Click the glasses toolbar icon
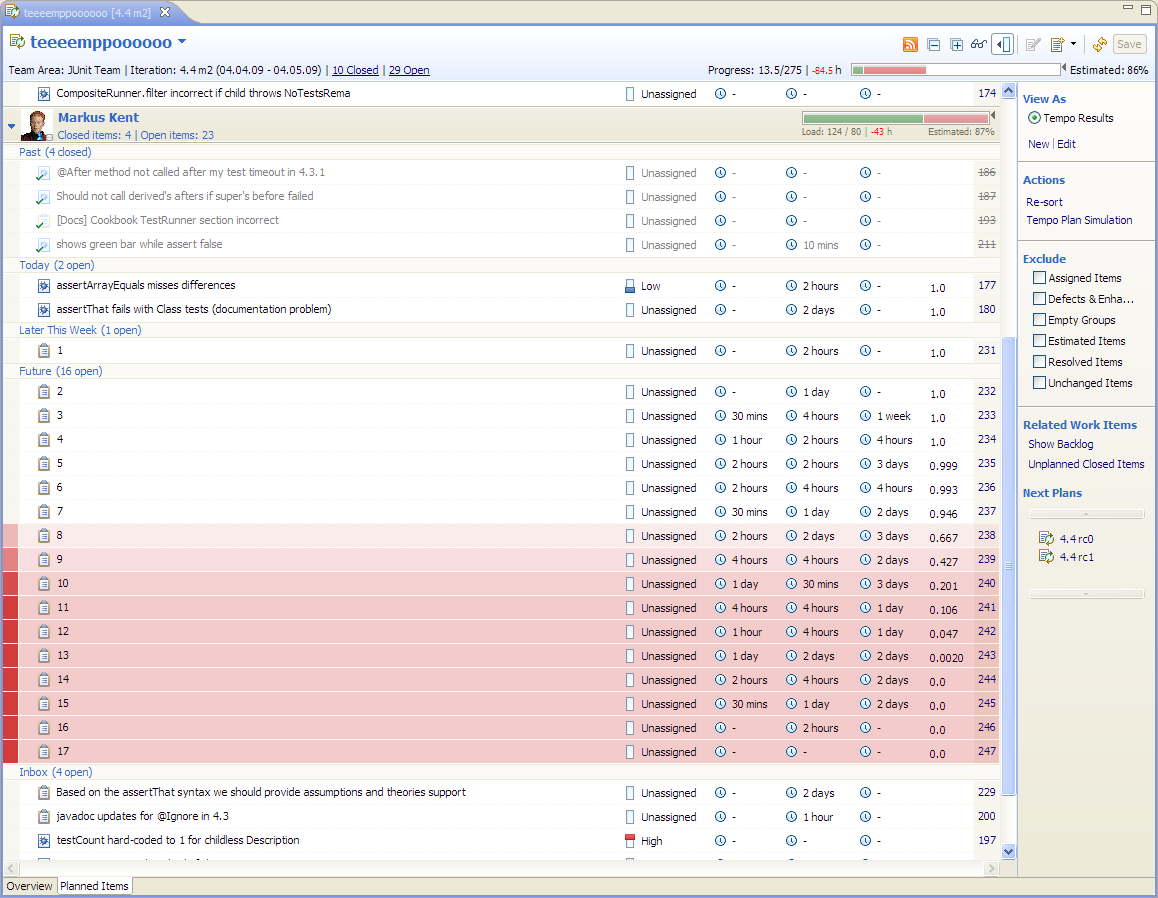The image size is (1158, 898). pyautogui.click(x=979, y=44)
